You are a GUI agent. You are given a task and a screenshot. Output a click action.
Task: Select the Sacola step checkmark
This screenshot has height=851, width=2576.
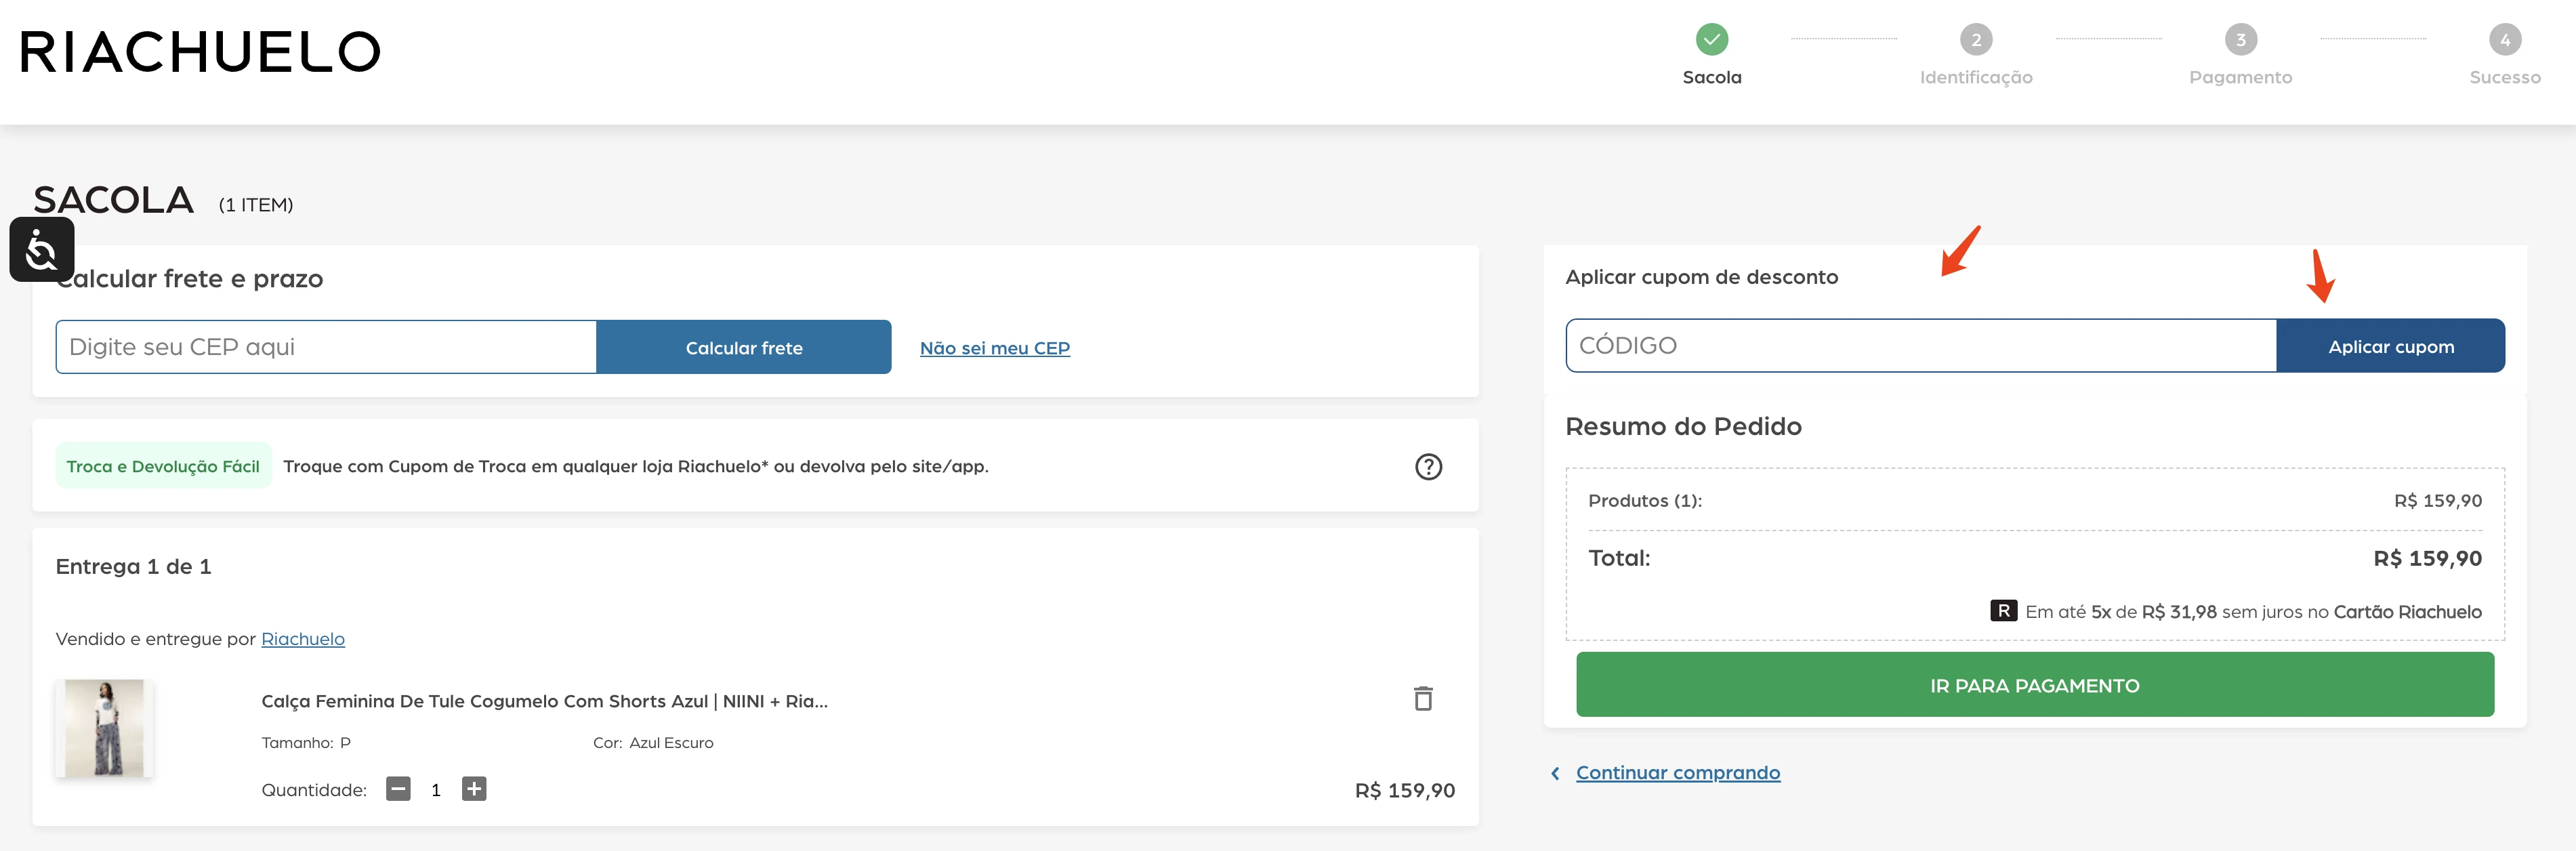pos(1711,40)
